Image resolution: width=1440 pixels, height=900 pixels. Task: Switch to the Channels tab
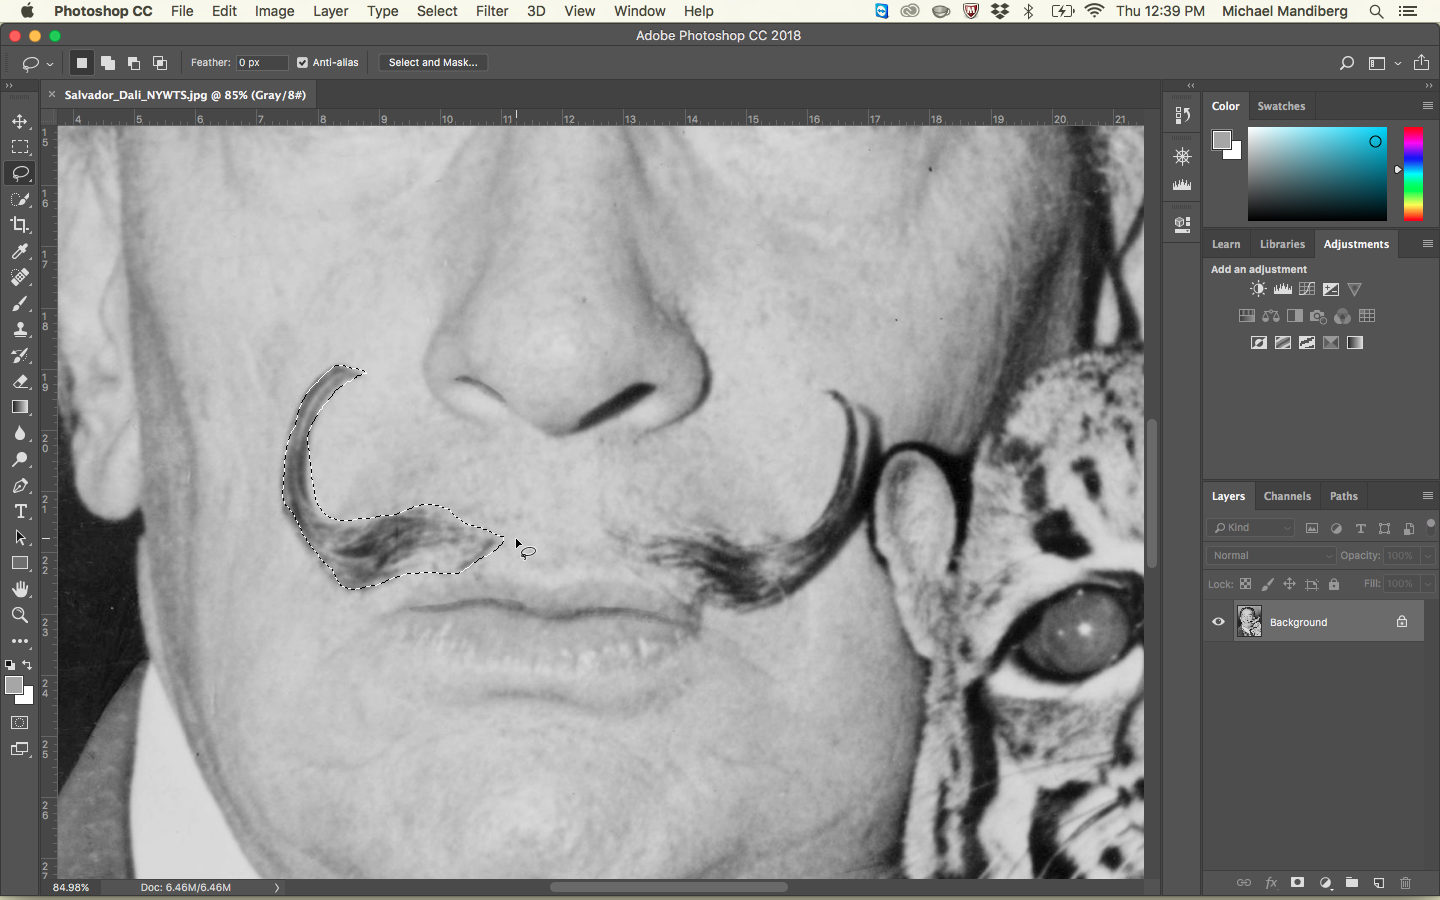pos(1286,496)
